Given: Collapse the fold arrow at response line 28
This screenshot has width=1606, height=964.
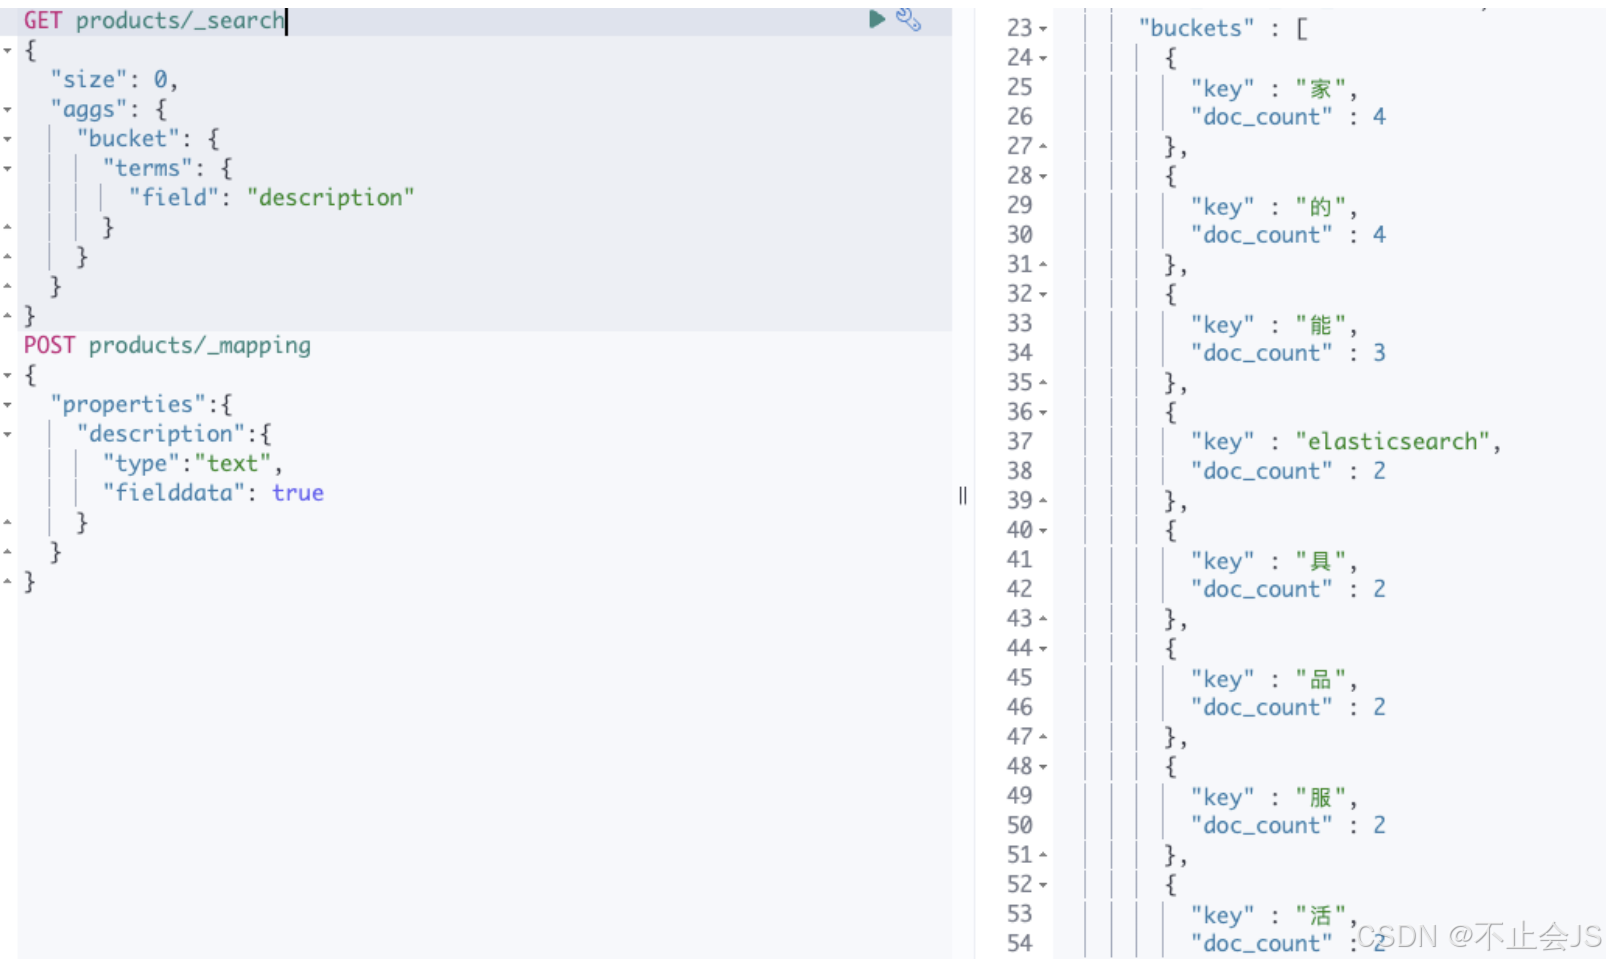Looking at the screenshot, I should click(1043, 176).
